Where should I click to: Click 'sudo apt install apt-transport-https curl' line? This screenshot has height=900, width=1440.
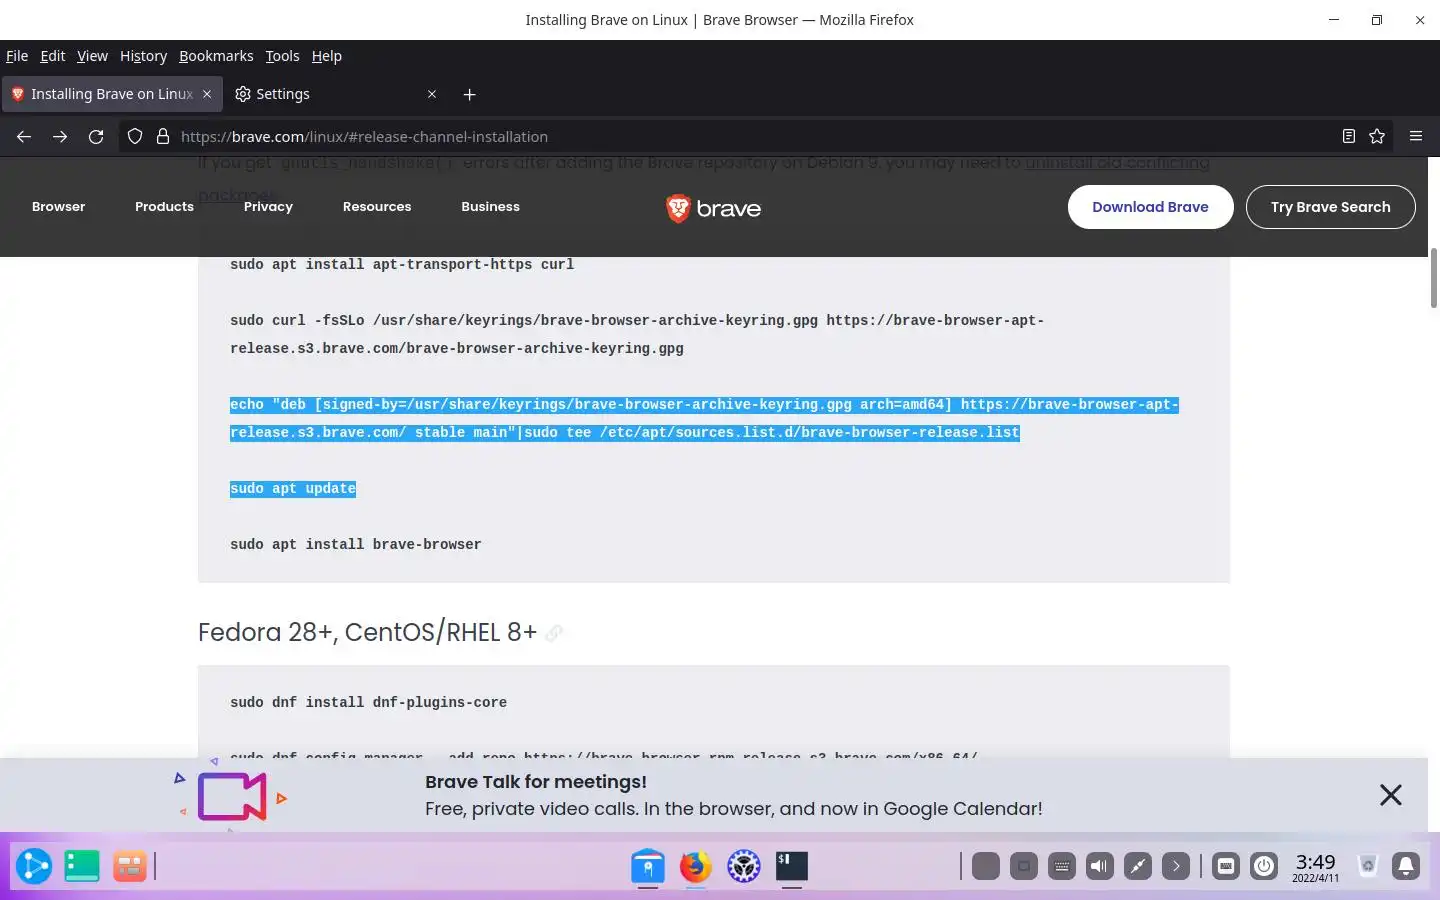[x=402, y=265]
